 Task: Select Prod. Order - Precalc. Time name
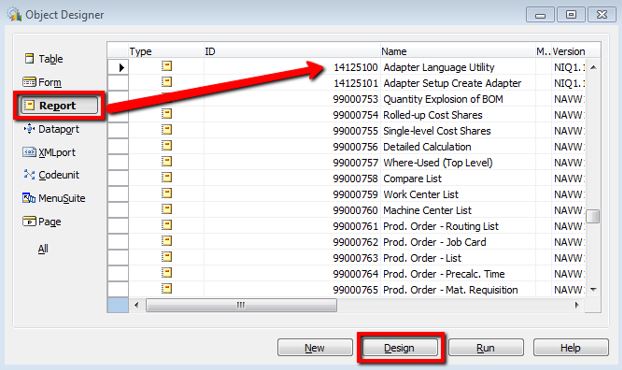[x=444, y=274]
